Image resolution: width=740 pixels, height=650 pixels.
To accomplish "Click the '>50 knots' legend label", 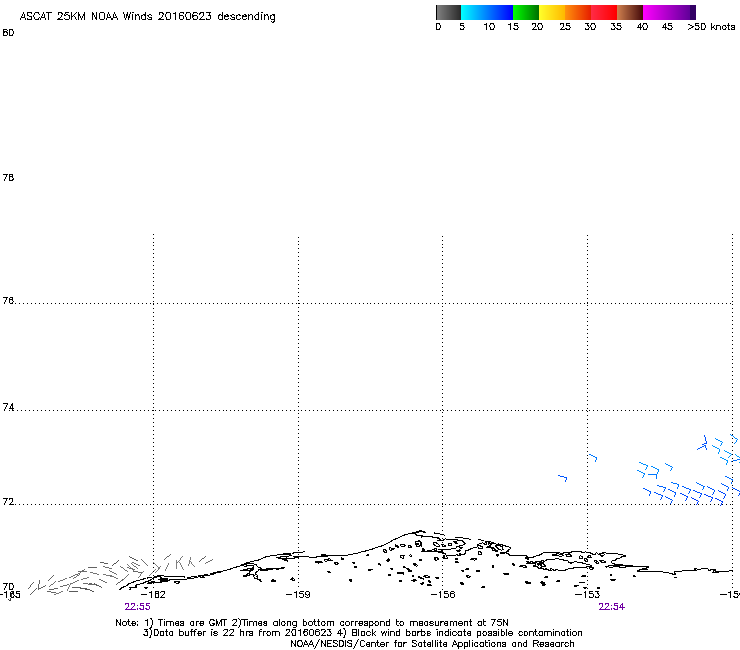I will [x=711, y=27].
